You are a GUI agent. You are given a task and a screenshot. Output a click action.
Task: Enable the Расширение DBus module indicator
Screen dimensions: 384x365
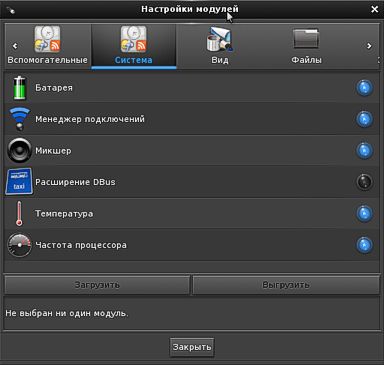coord(364,182)
